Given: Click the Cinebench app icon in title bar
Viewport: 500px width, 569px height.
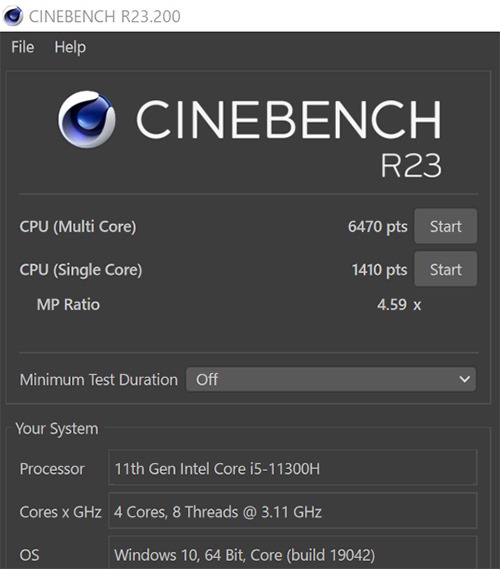Looking at the screenshot, I should [13, 16].
